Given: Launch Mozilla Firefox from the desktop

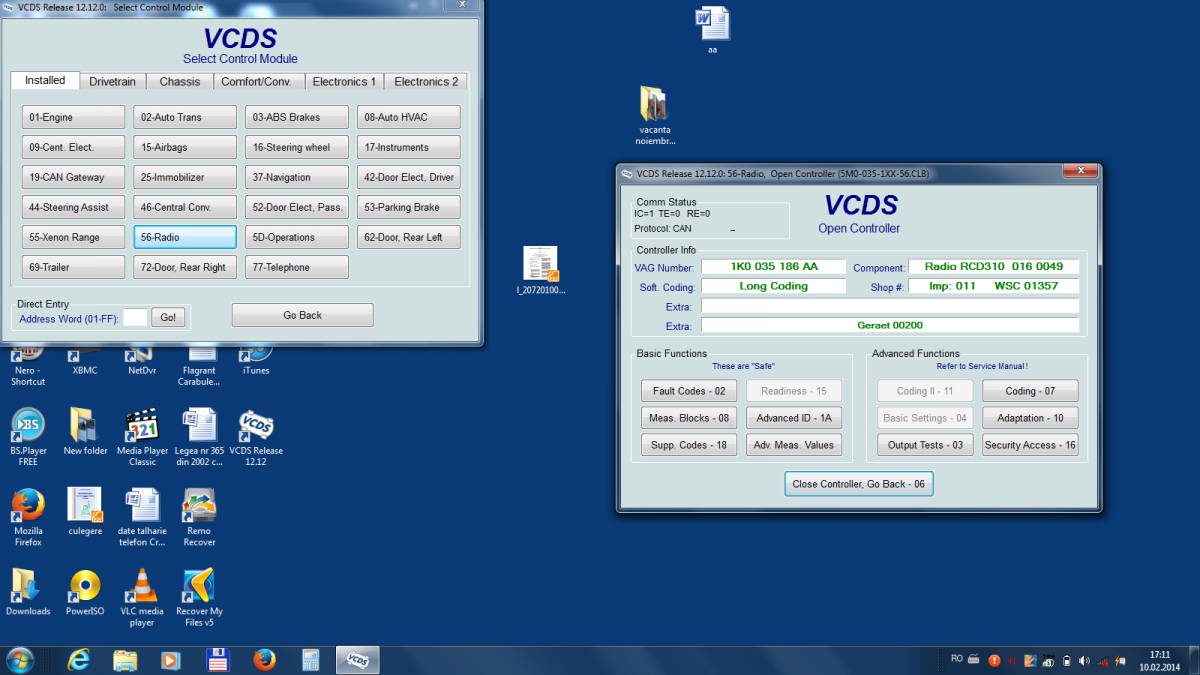Looking at the screenshot, I should pyautogui.click(x=28, y=506).
